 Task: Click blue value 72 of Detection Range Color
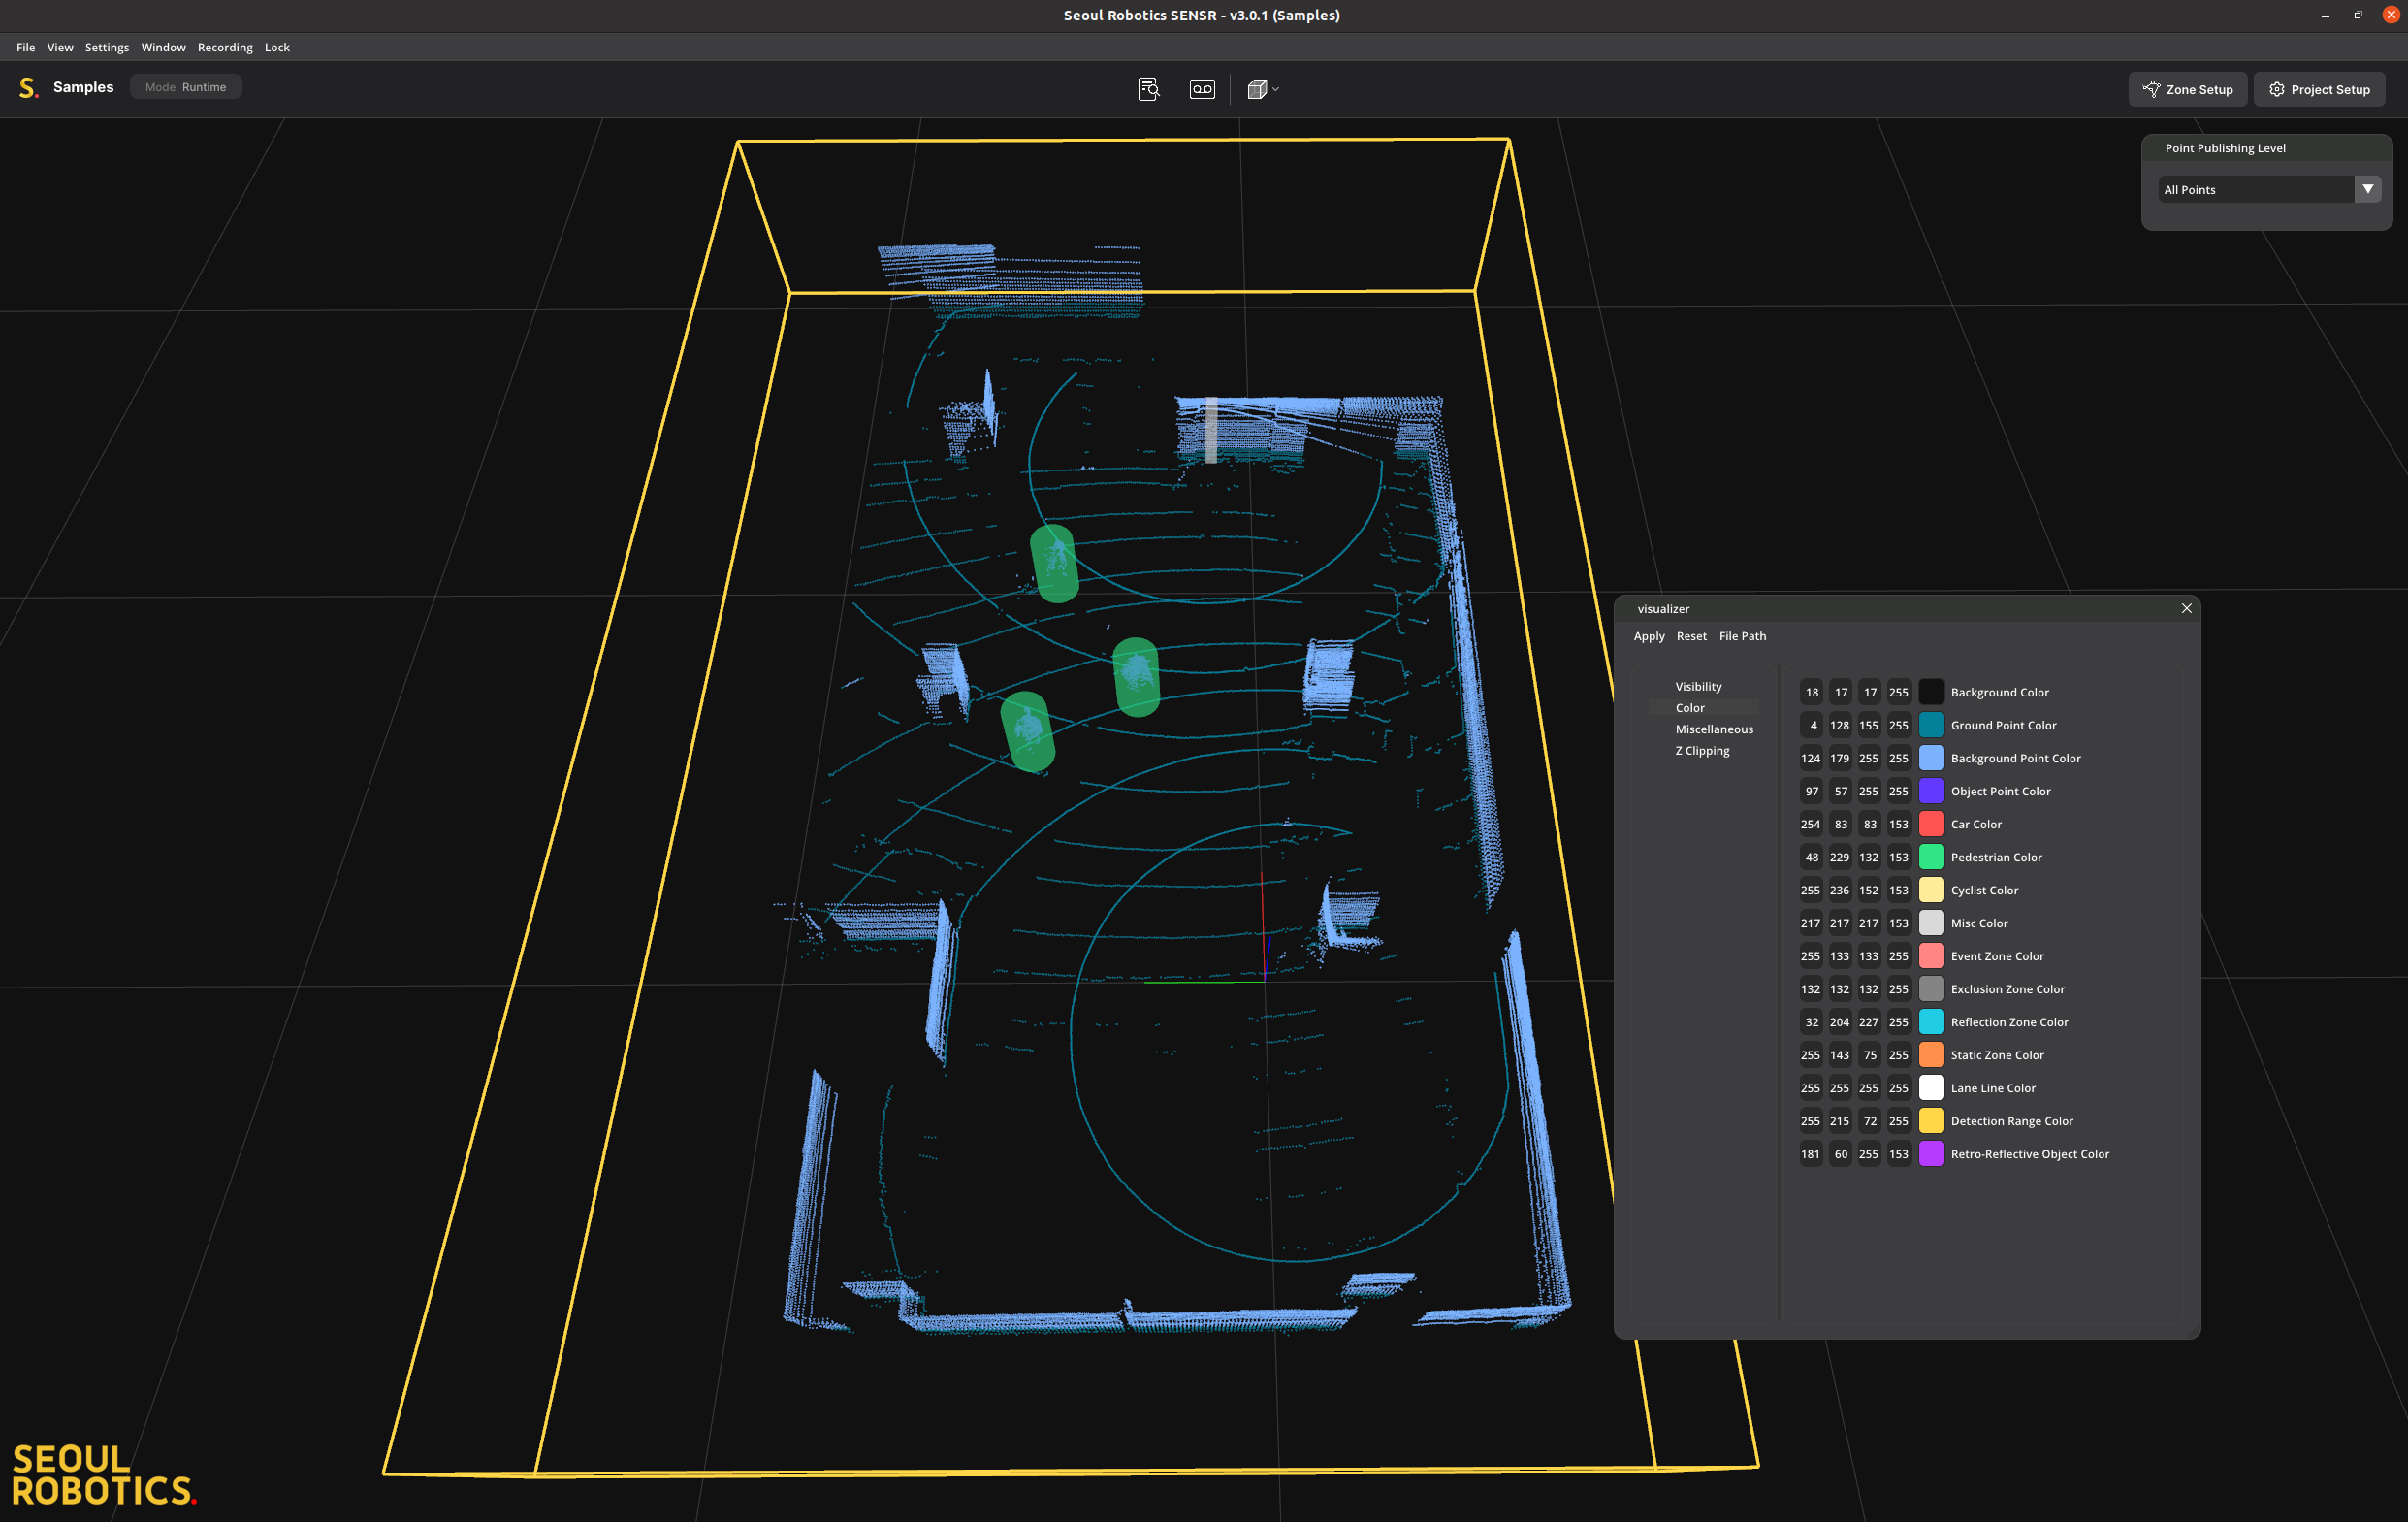(1869, 1121)
